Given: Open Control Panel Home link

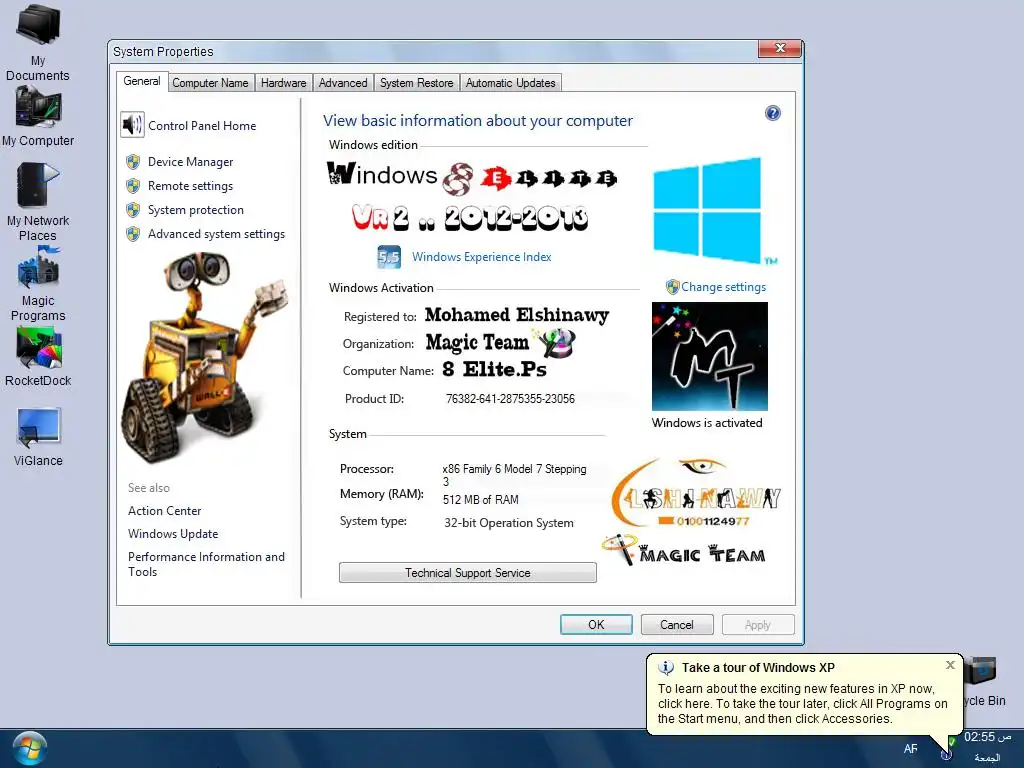Looking at the screenshot, I should click(202, 125).
